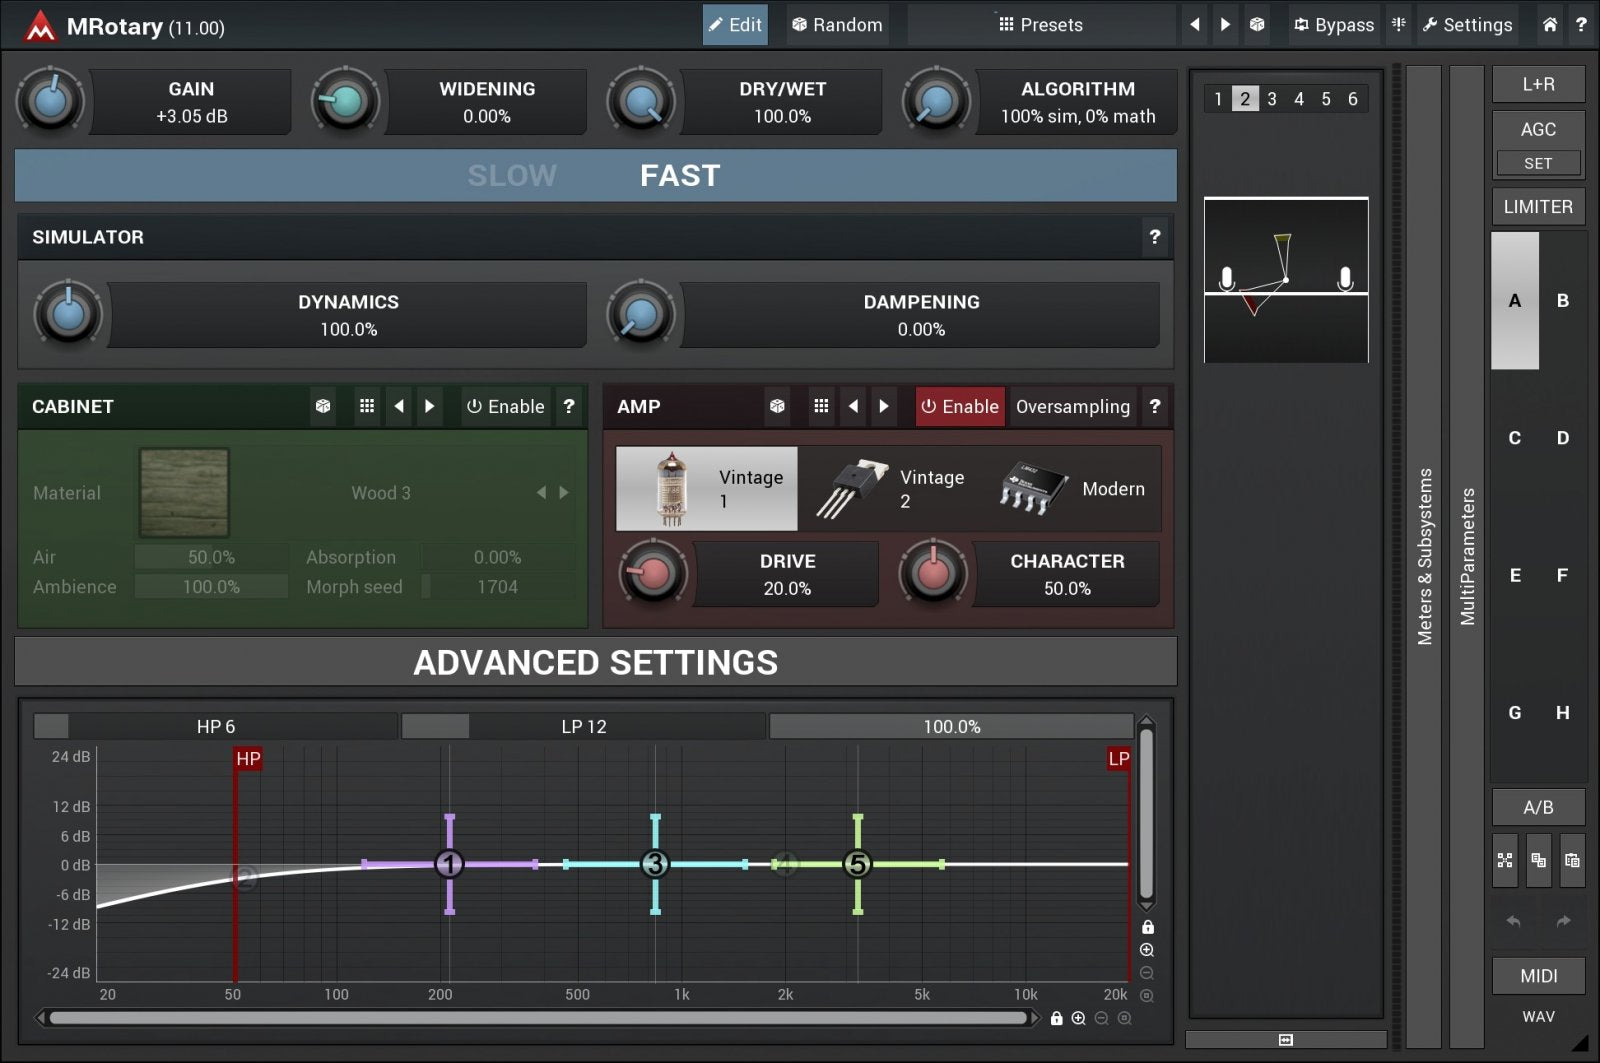Image resolution: width=1600 pixels, height=1063 pixels.
Task: Expand the Advanced Settings section
Action: [595, 662]
